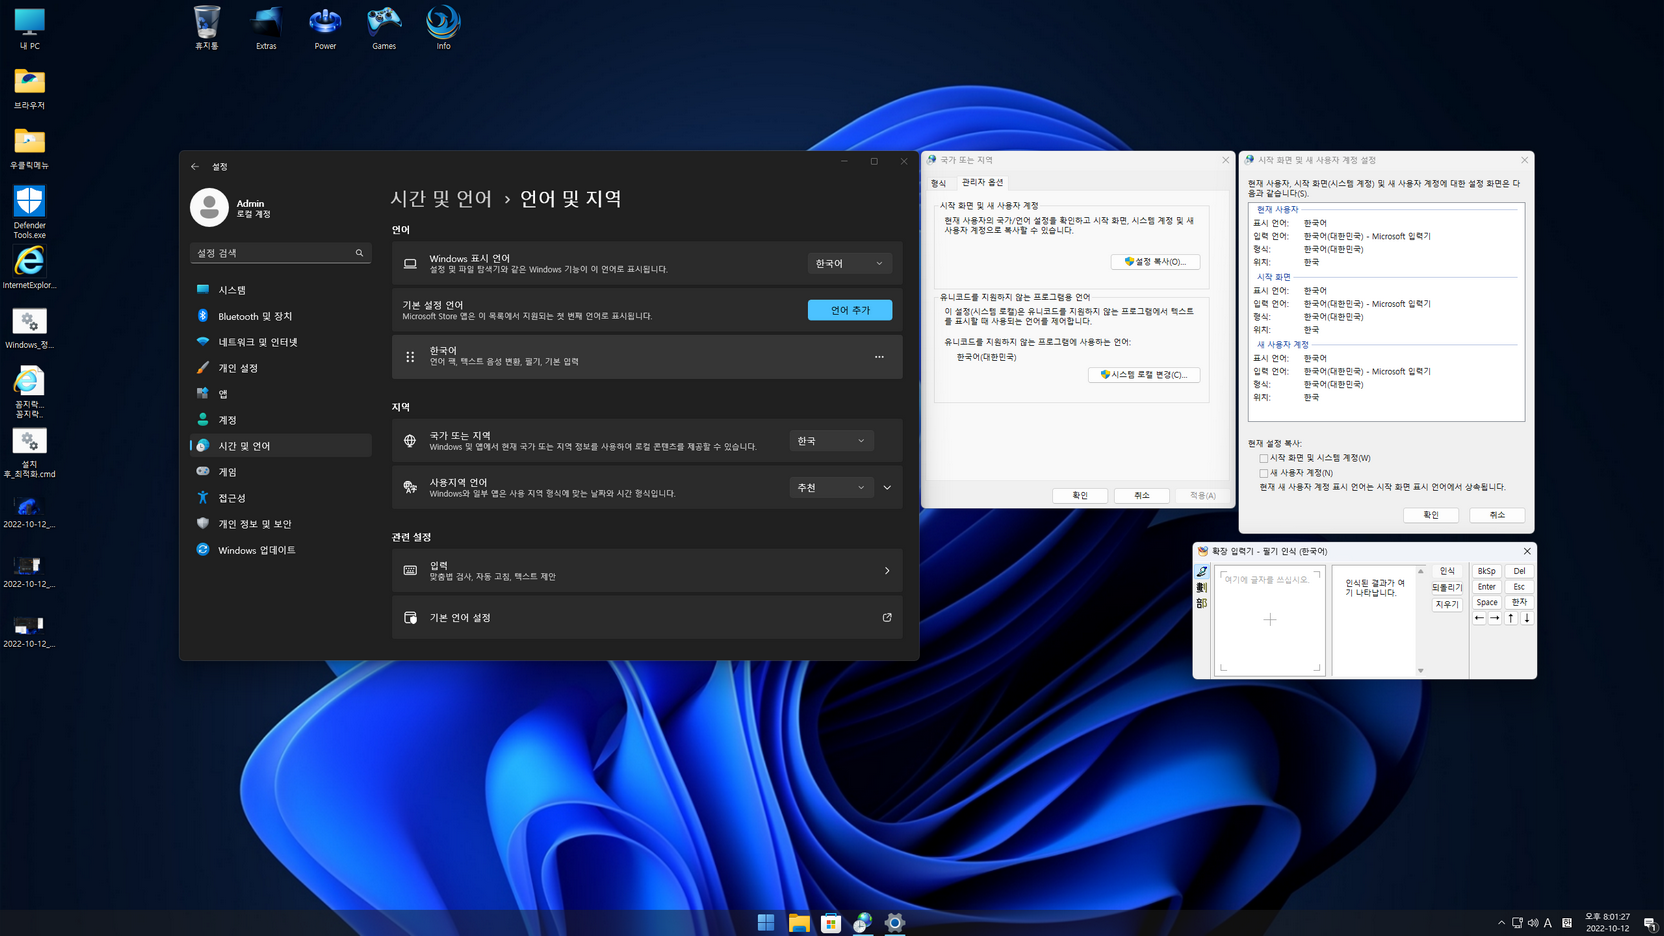
Task: Click 취소 in 국가 또는 지역 dialog
Action: [1142, 495]
